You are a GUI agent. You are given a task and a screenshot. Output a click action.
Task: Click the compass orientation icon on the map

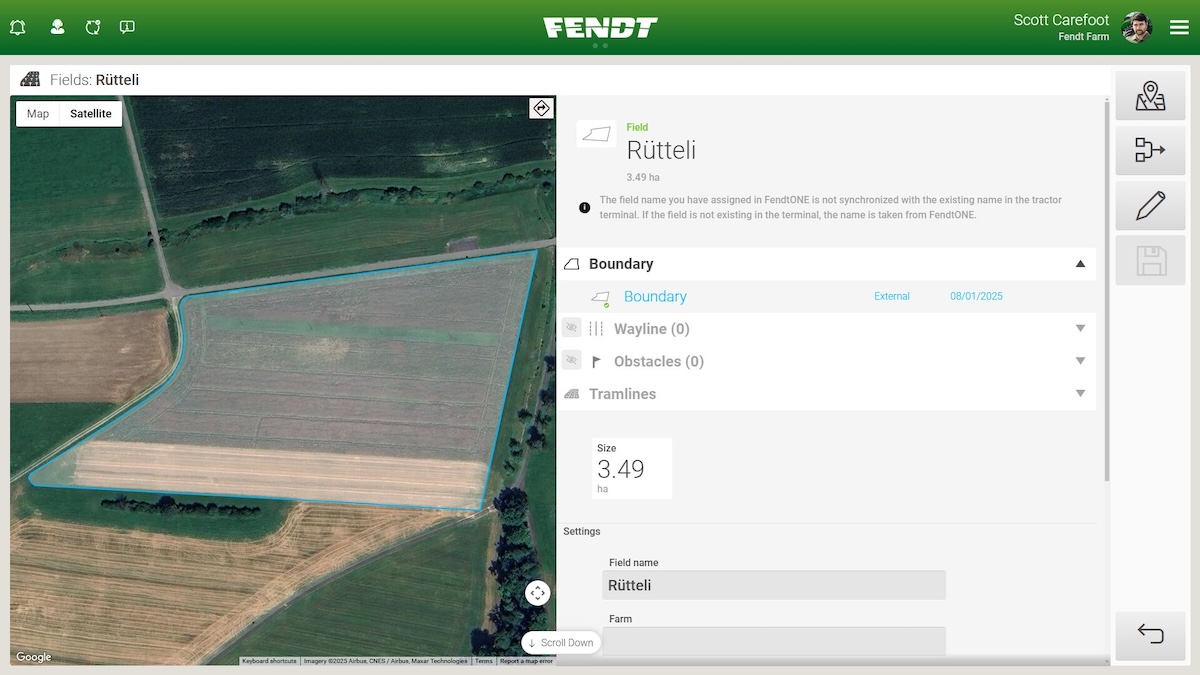pos(540,108)
